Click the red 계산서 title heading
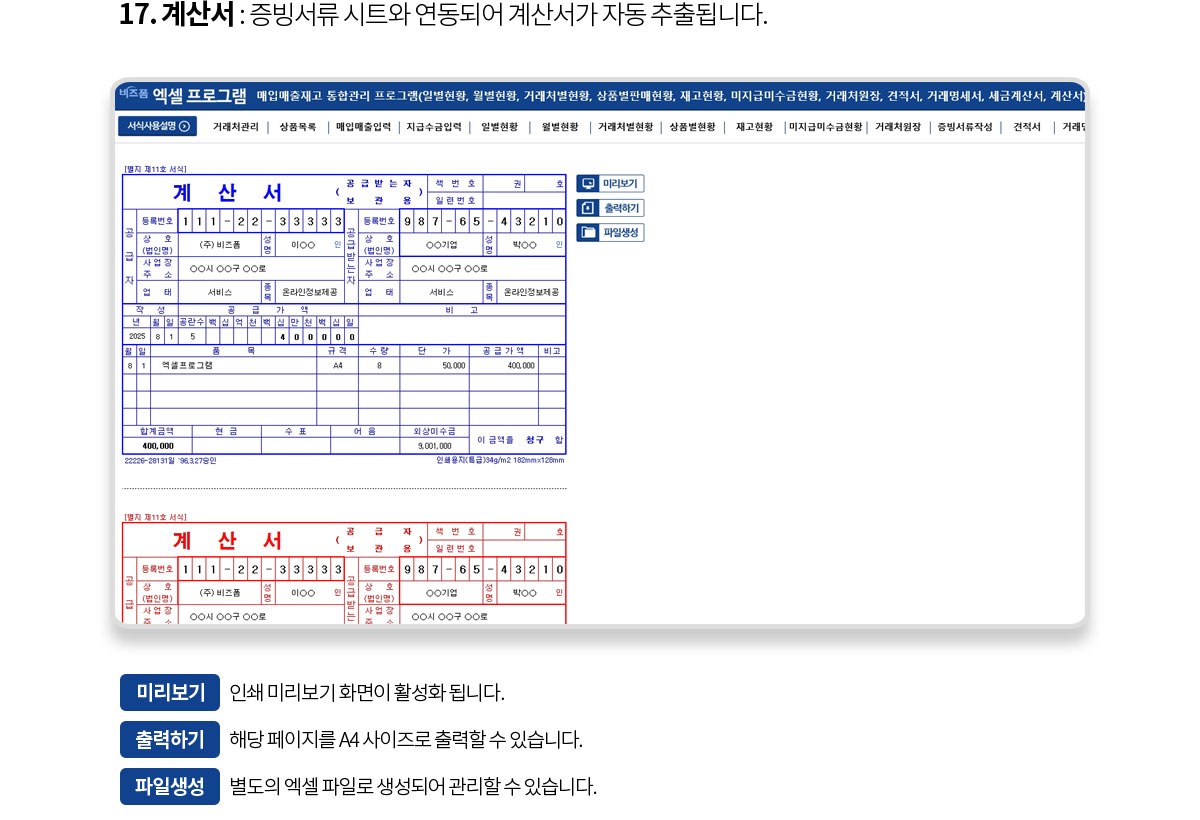This screenshot has width=1200, height=820. 227,540
